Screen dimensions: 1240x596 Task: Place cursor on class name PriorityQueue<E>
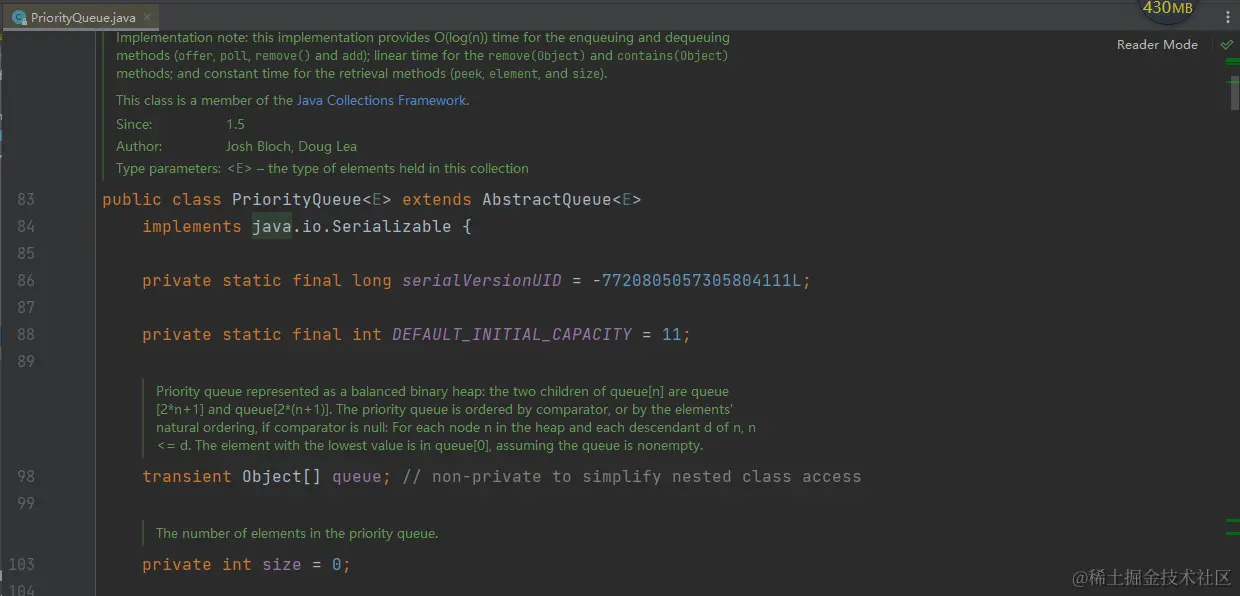(312, 200)
